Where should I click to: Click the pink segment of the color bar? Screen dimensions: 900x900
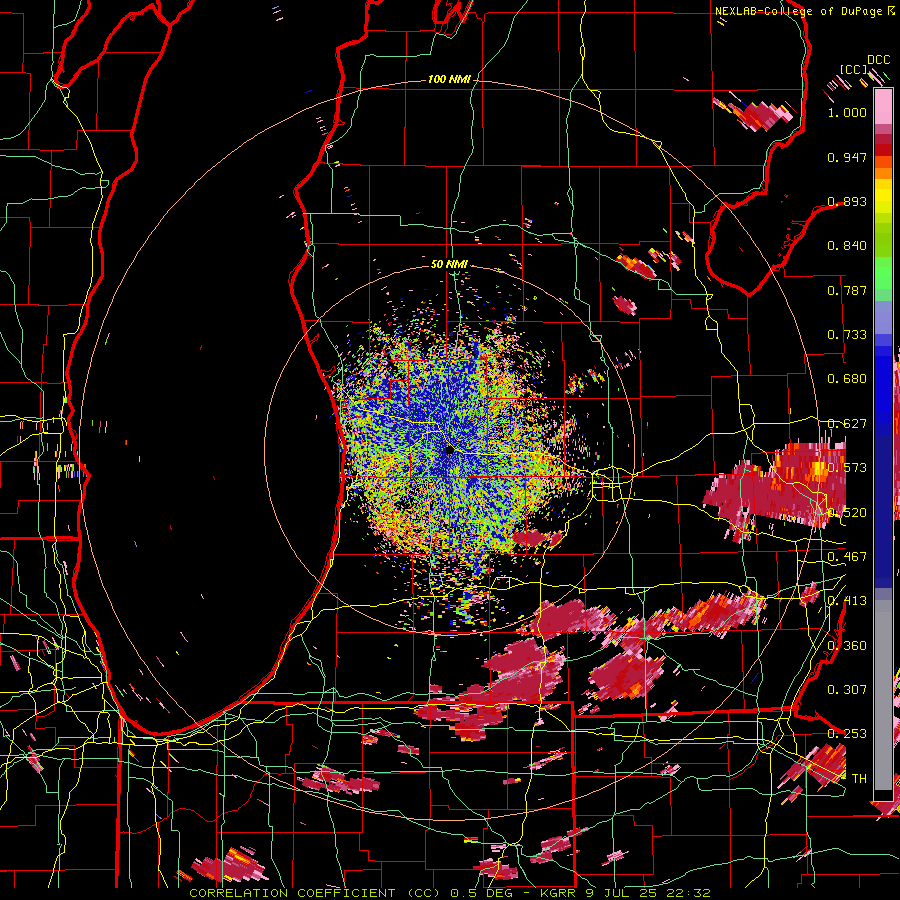click(883, 107)
